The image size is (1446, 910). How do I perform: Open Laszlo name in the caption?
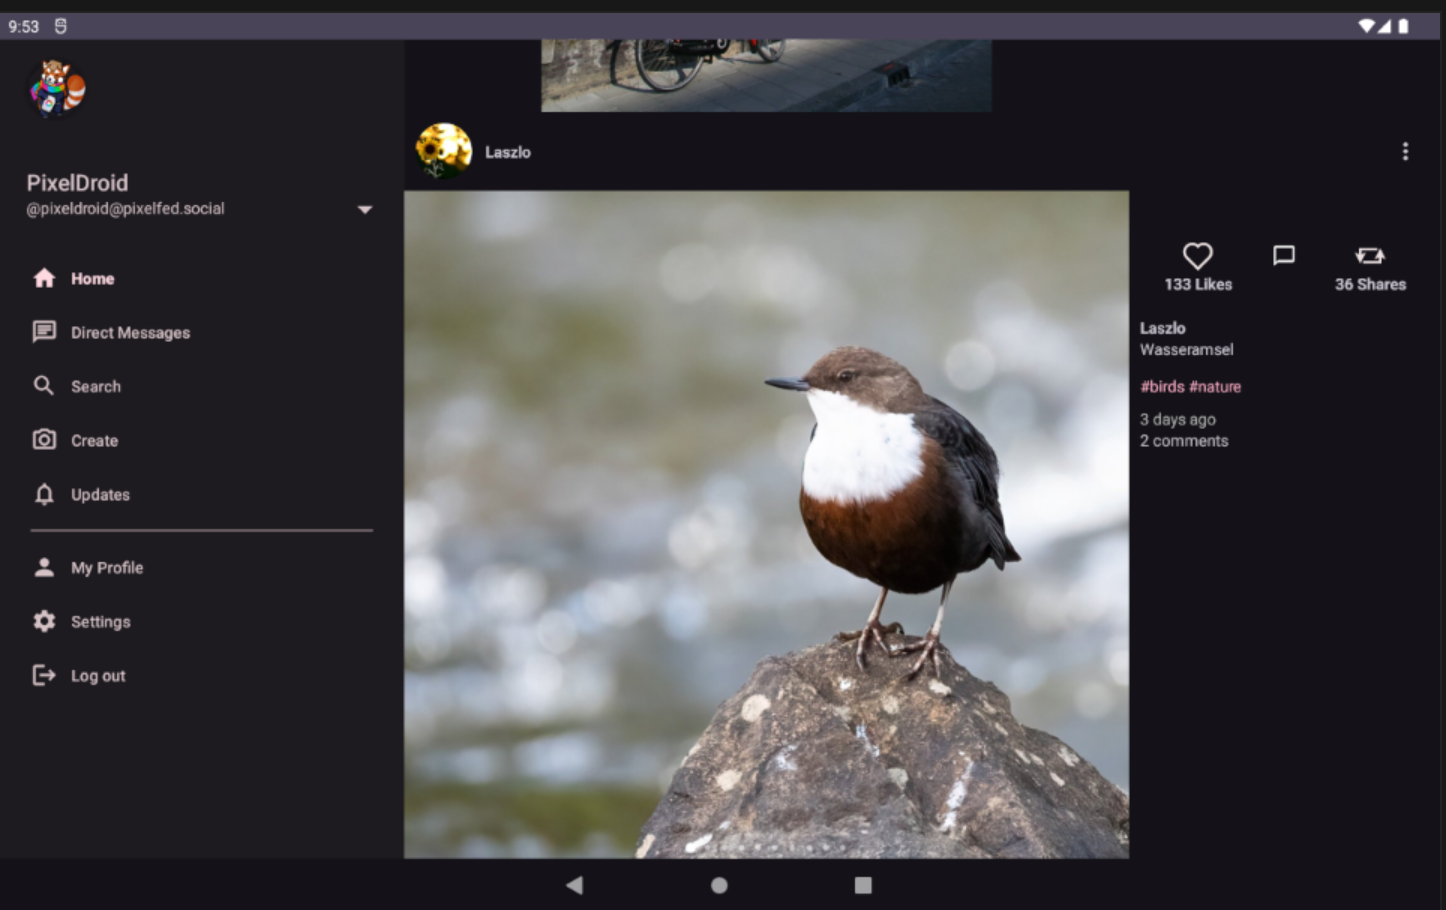1162,328
